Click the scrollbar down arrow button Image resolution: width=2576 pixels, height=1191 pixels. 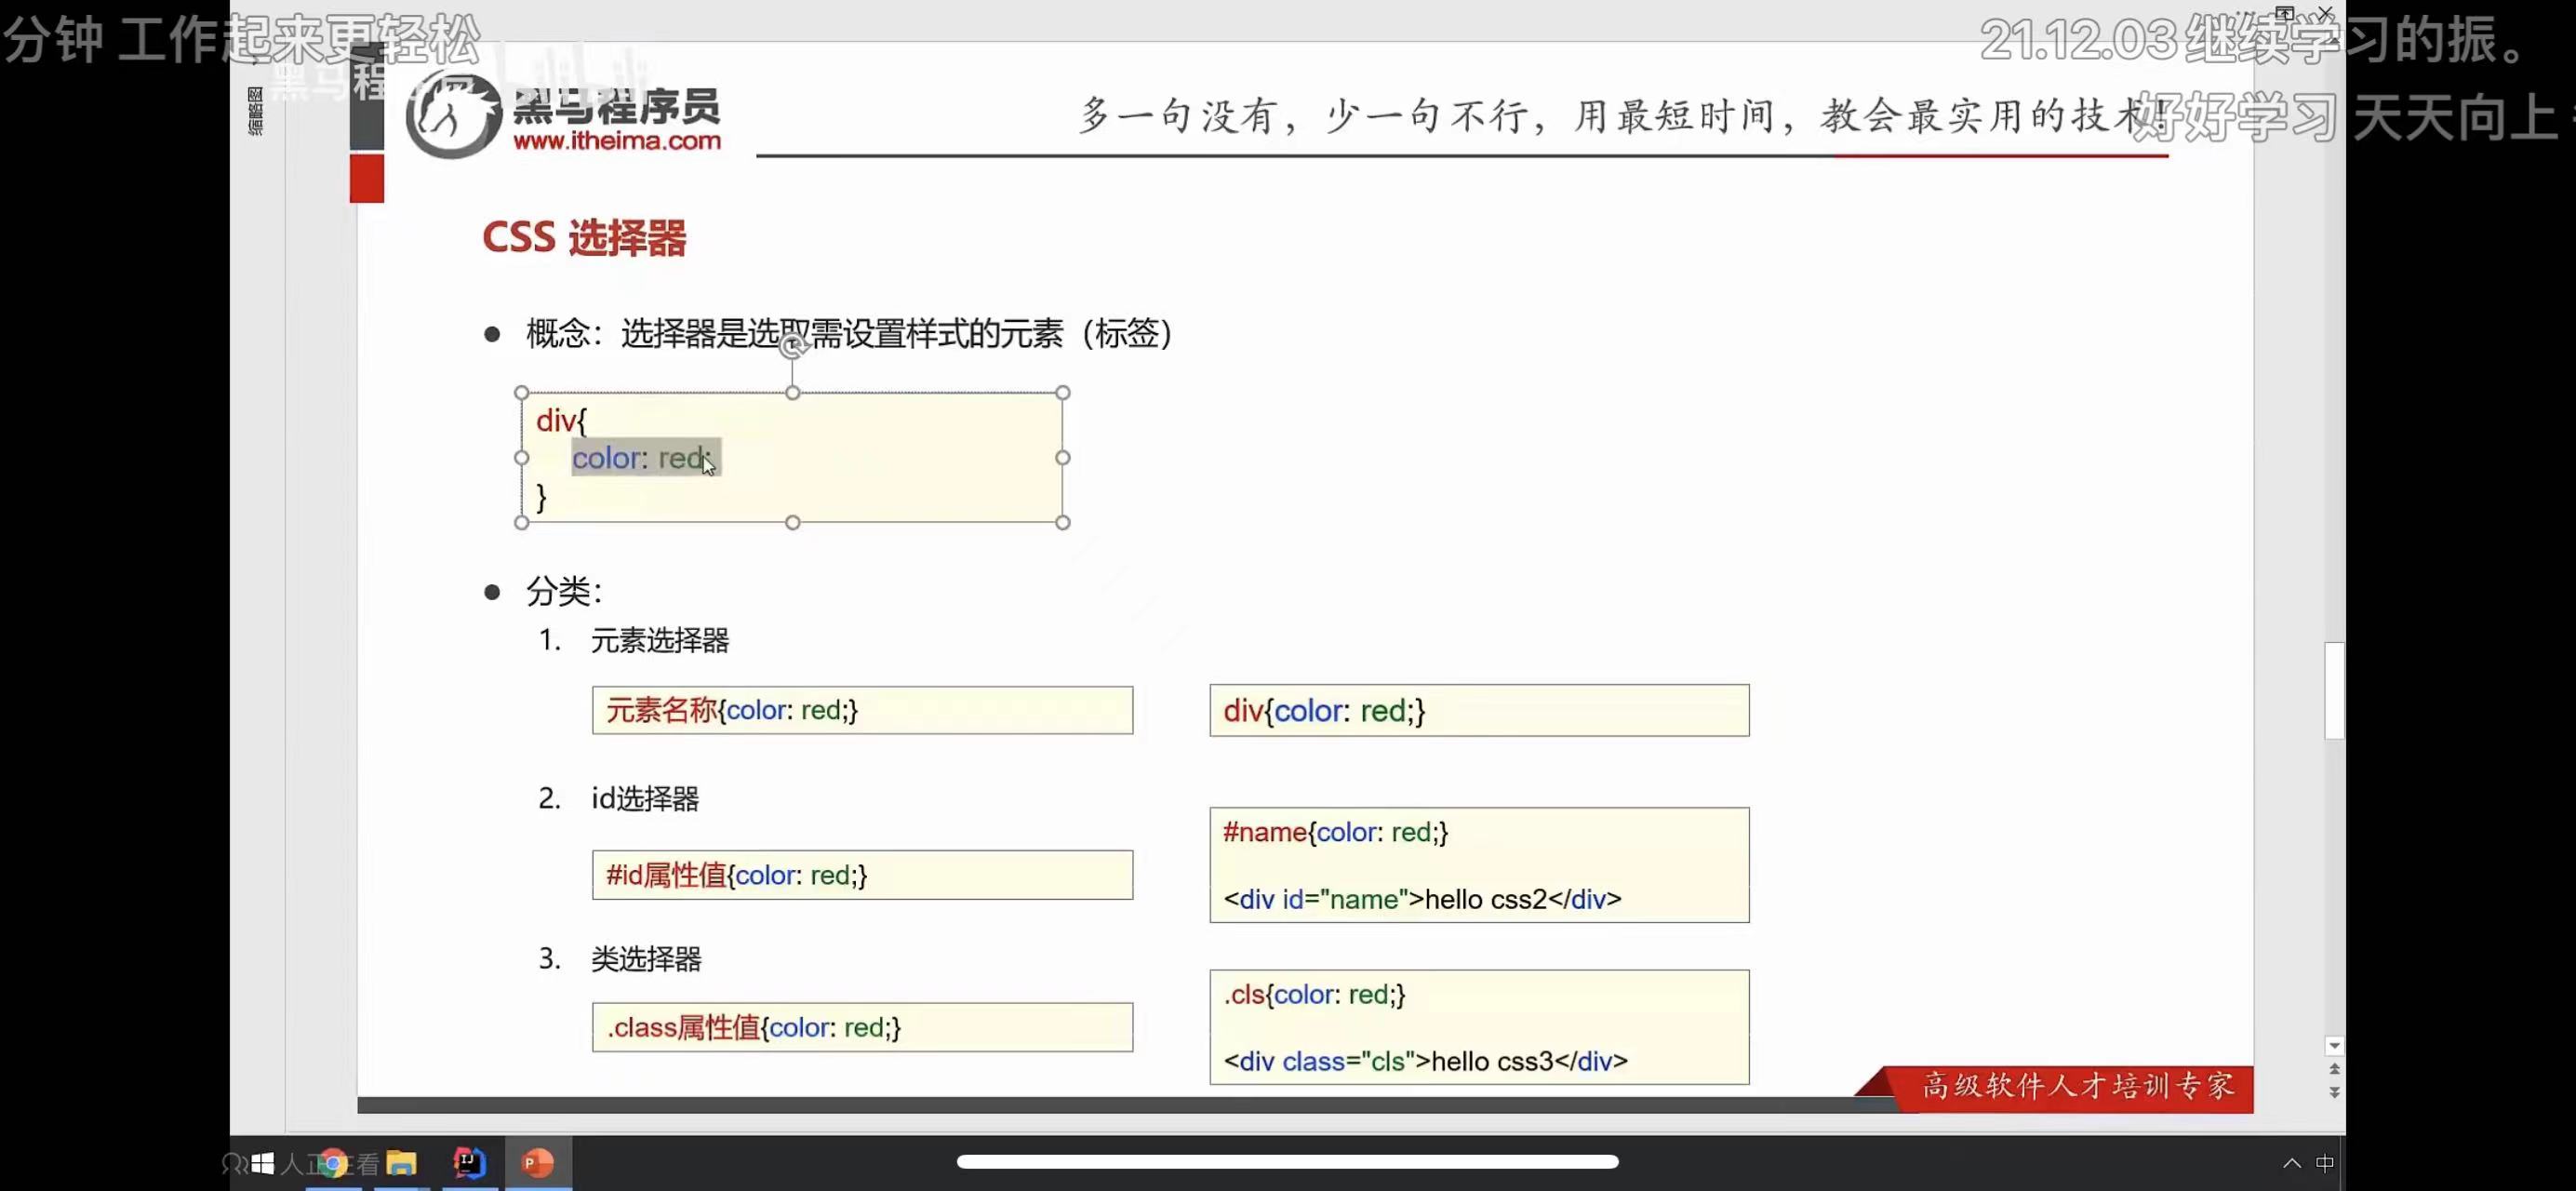[x=2334, y=1046]
